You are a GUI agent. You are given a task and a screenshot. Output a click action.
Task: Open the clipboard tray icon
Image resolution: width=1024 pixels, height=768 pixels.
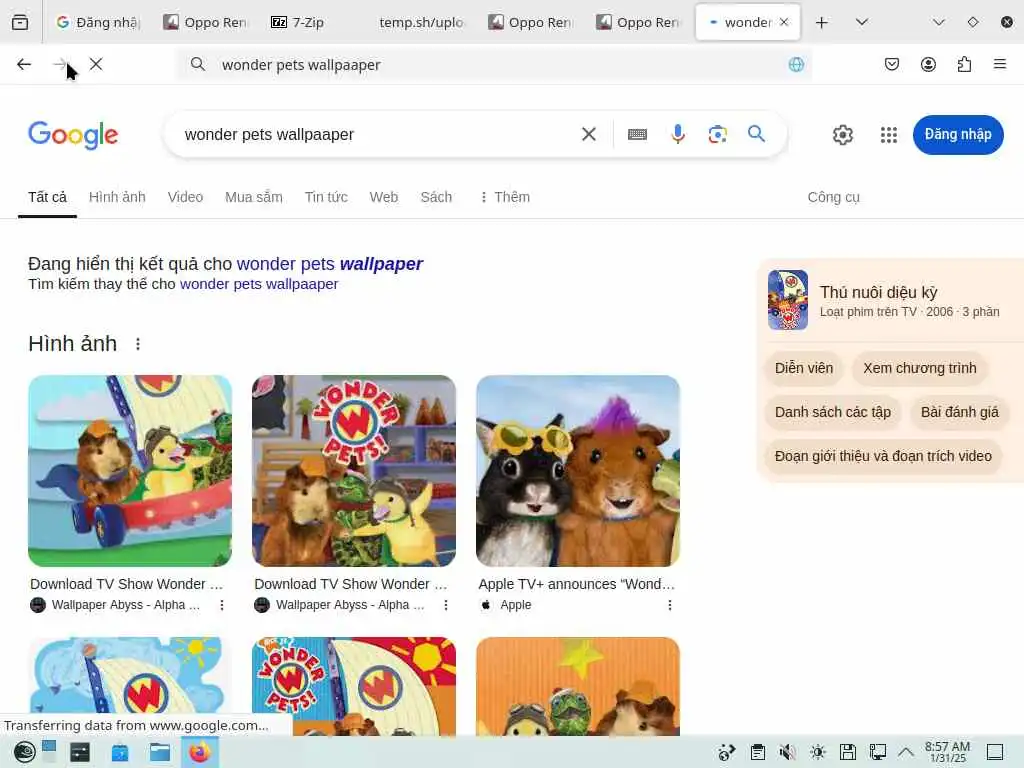pyautogui.click(x=758, y=752)
